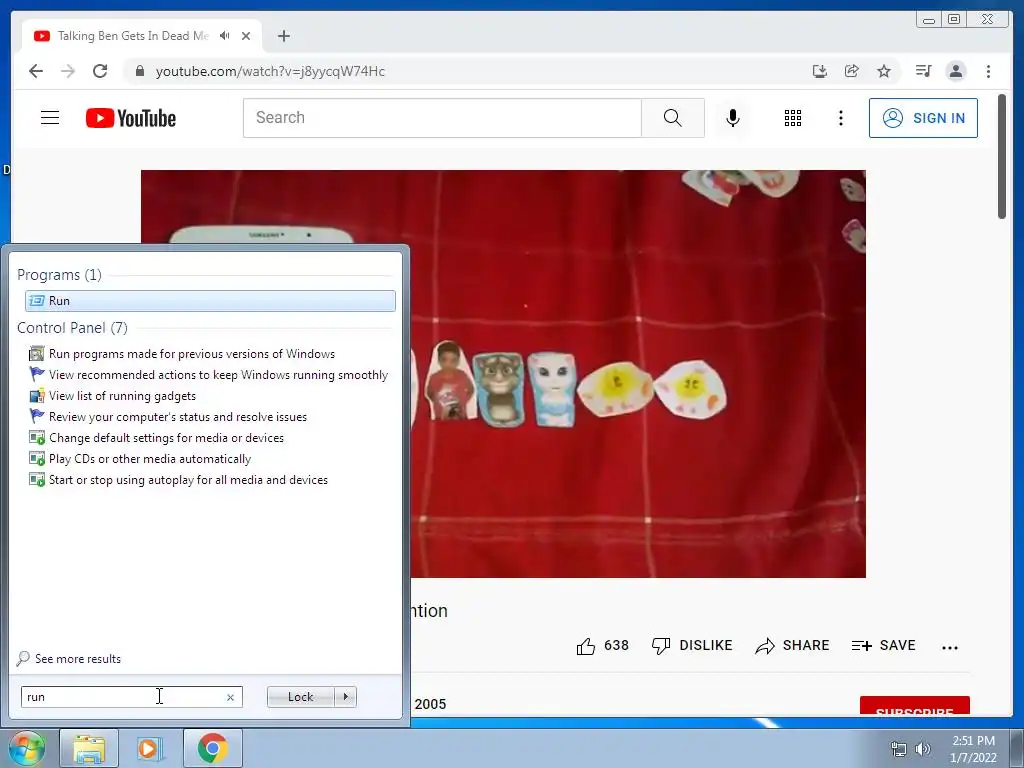Open Change default settings for media
Screen dimensions: 1024x768
[x=157, y=438]
